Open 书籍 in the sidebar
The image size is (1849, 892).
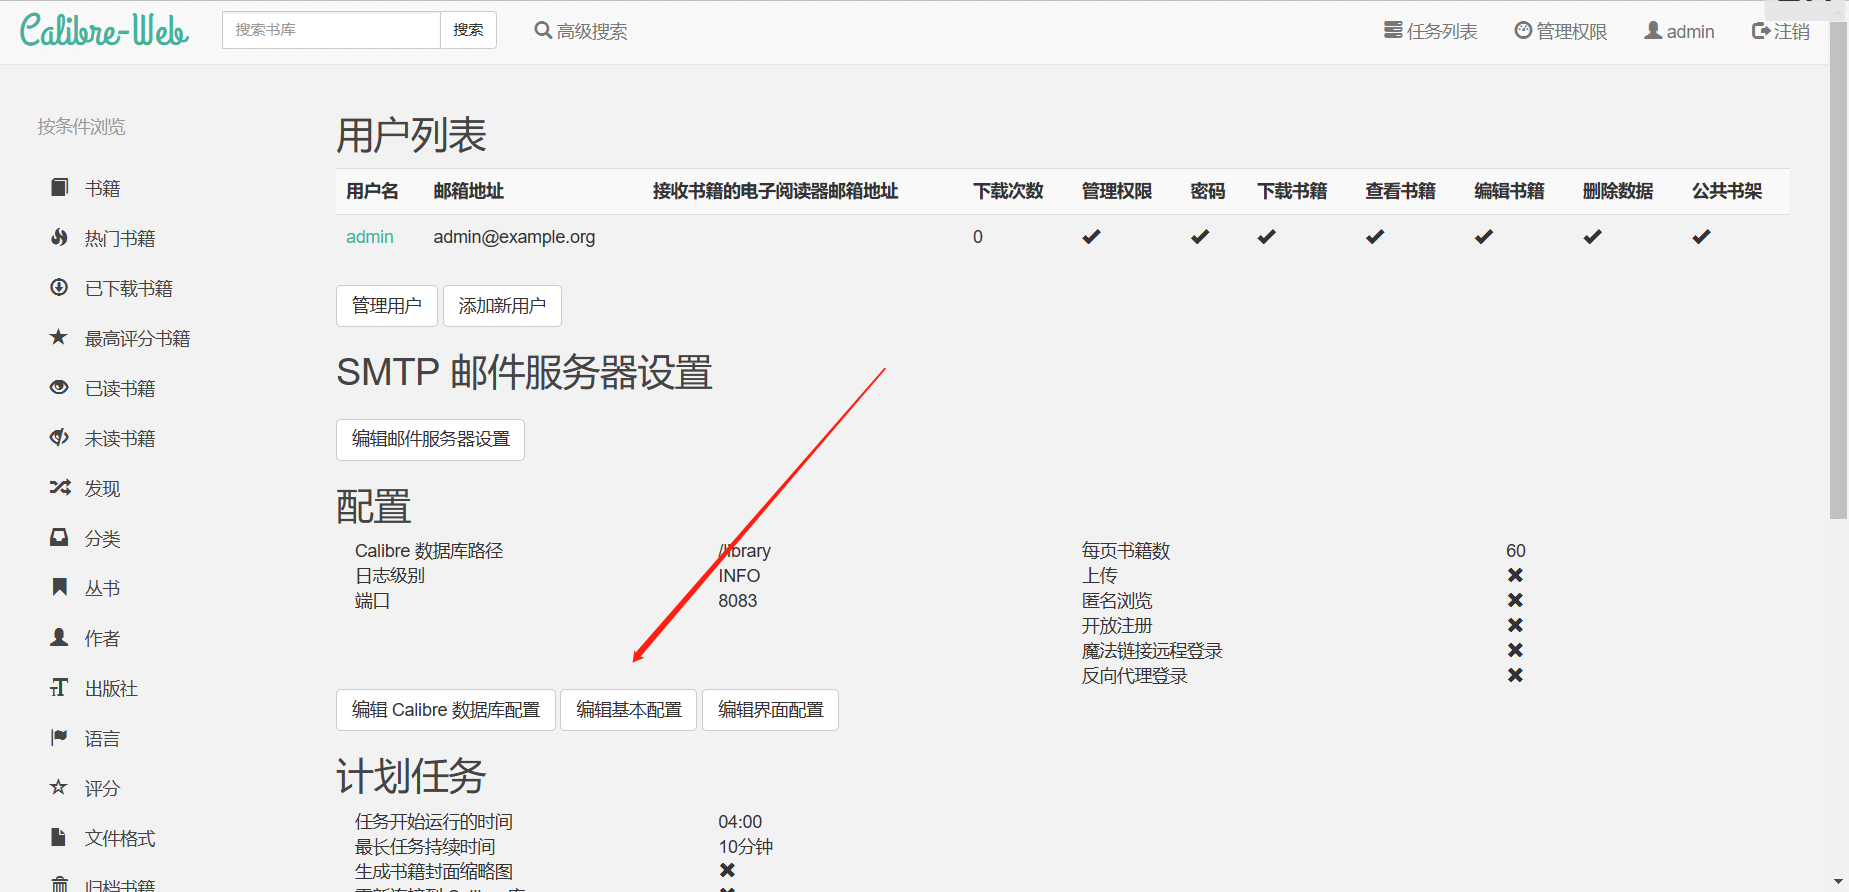tap(102, 188)
